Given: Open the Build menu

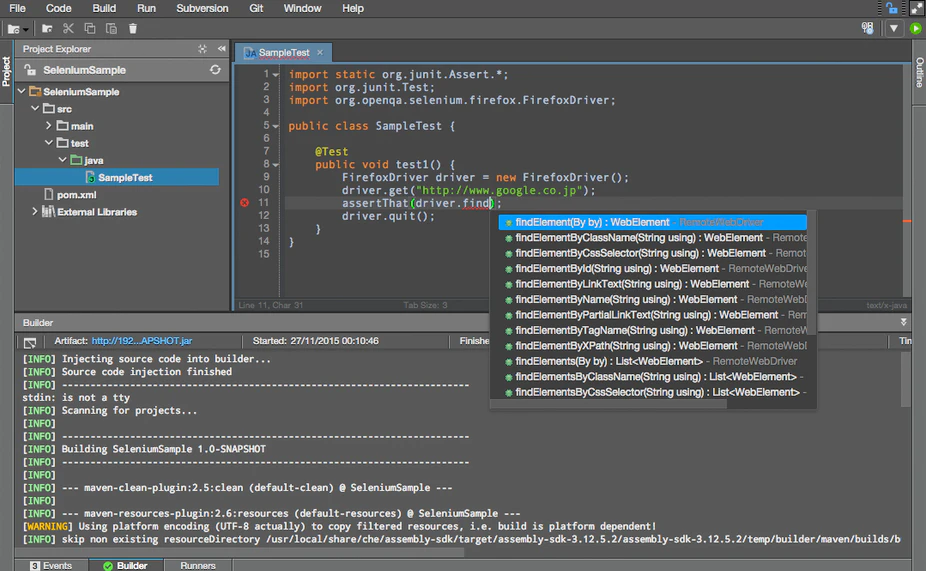Looking at the screenshot, I should 104,8.
